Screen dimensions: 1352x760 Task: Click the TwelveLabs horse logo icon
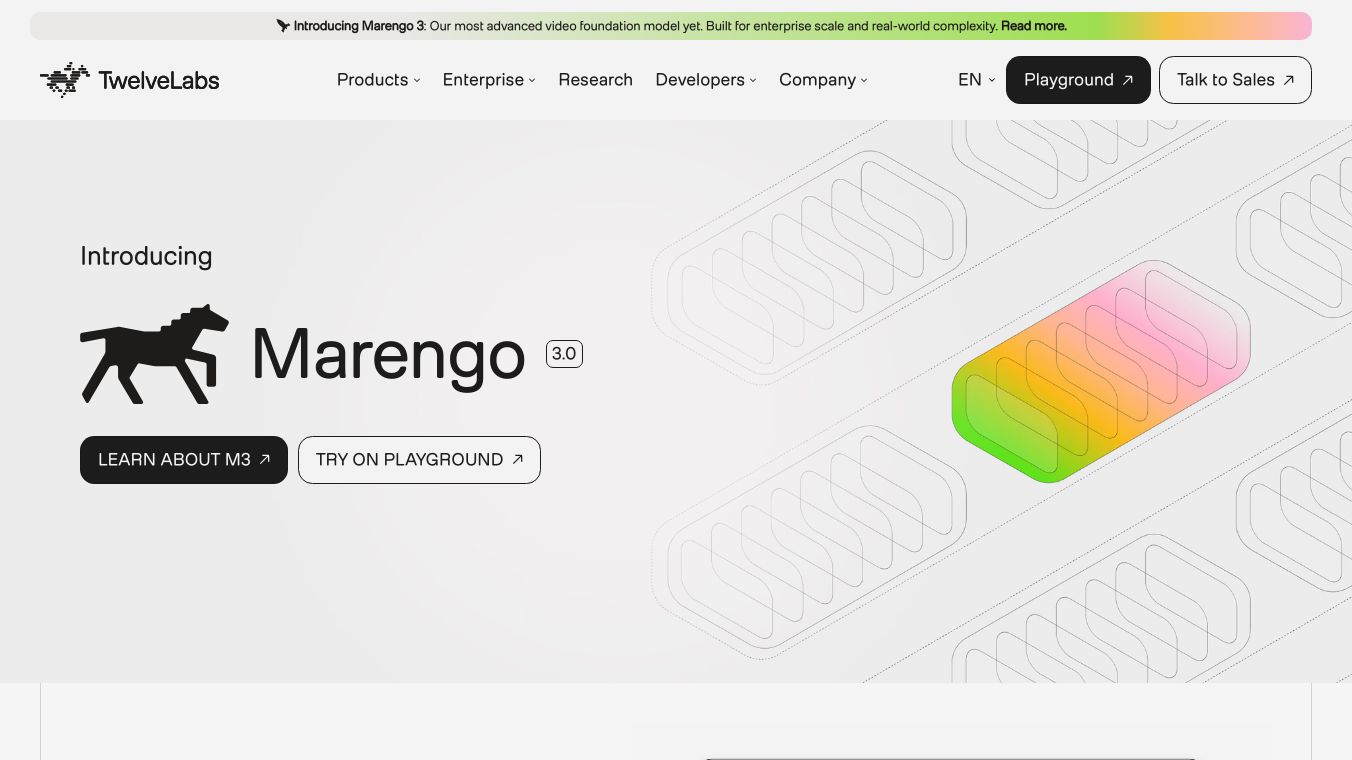pos(65,80)
